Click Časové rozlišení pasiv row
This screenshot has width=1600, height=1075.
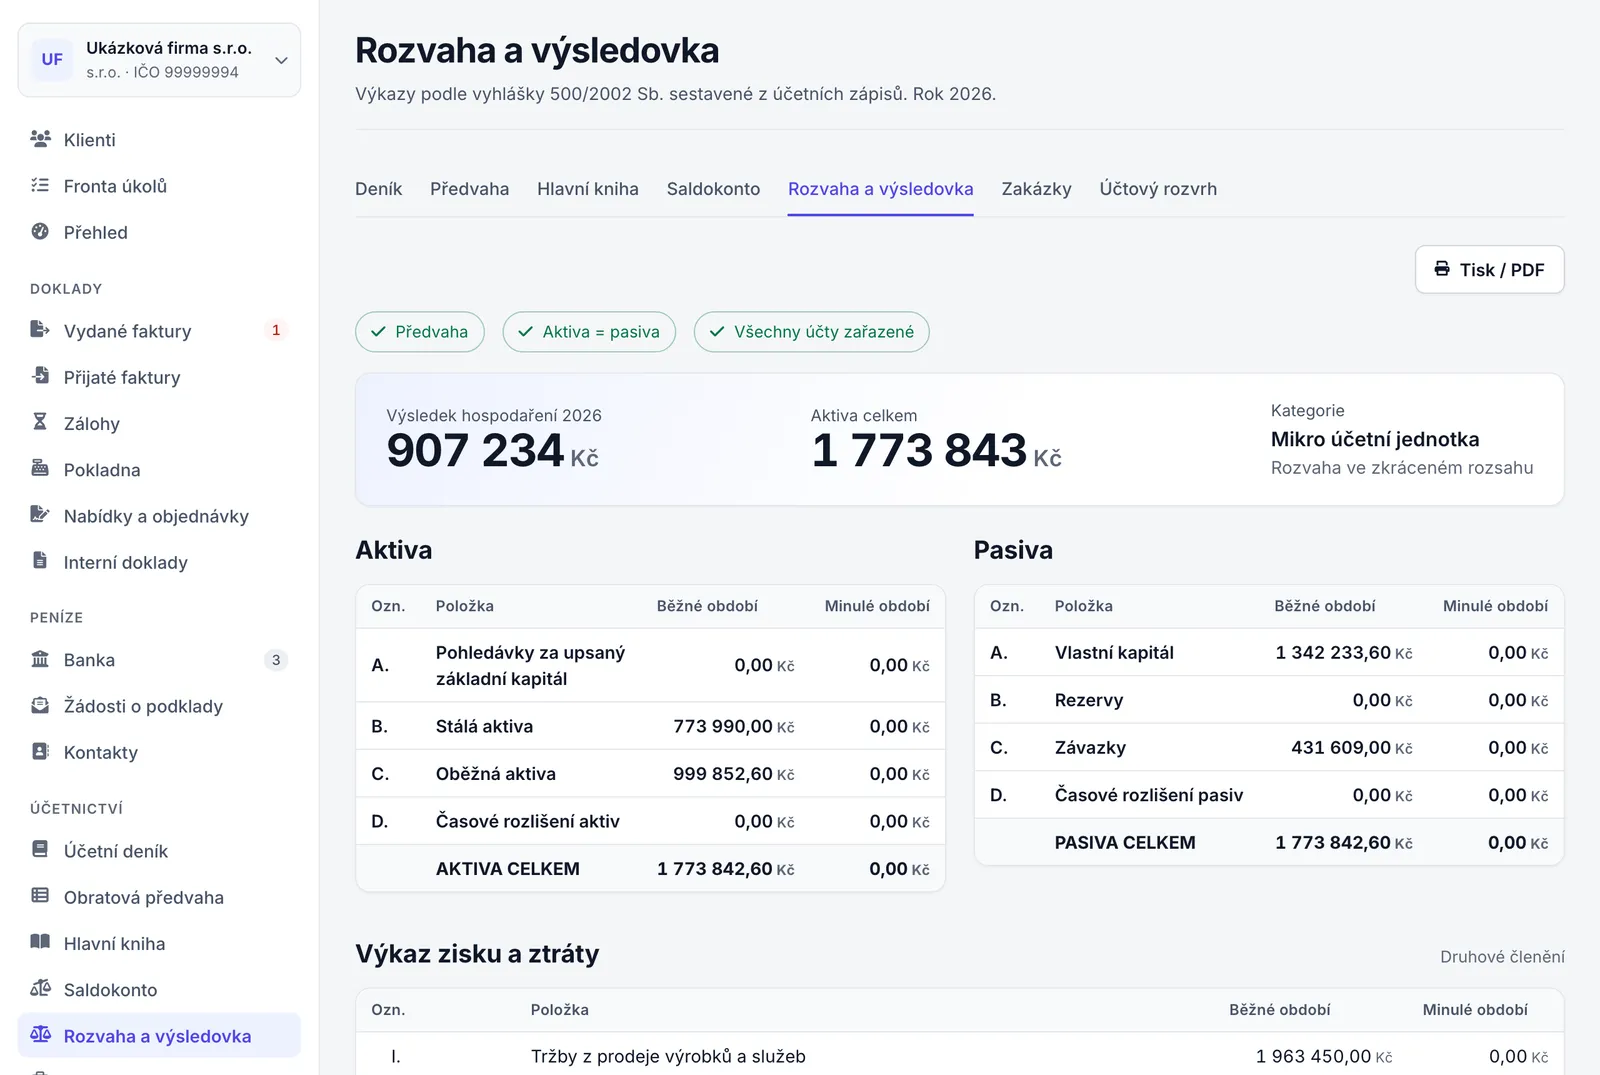pyautogui.click(x=1269, y=795)
